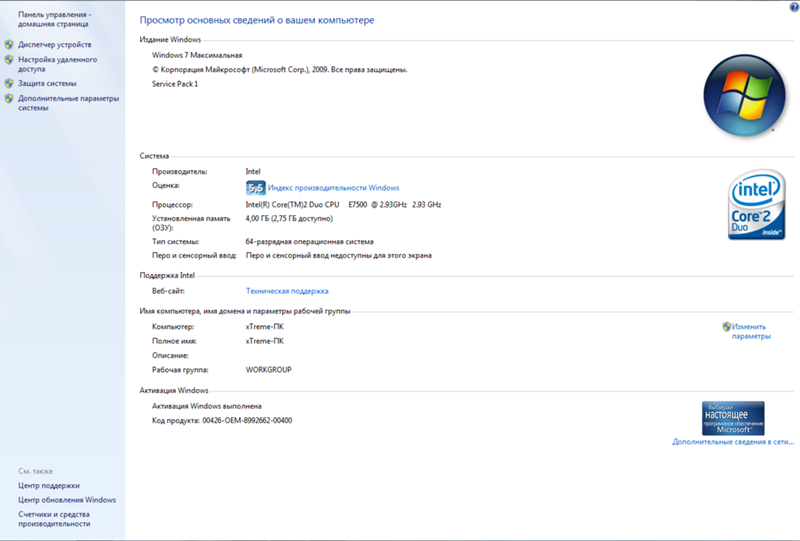The width and height of the screenshot is (800, 541).
Task: Click the shield icon beside Дополнительные параметры системы
Action: pos(9,99)
